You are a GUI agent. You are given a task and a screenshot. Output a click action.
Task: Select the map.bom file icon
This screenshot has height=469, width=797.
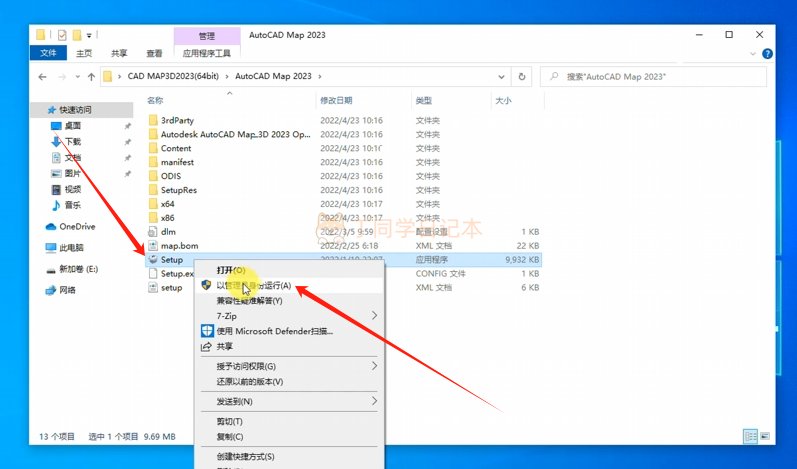click(153, 245)
